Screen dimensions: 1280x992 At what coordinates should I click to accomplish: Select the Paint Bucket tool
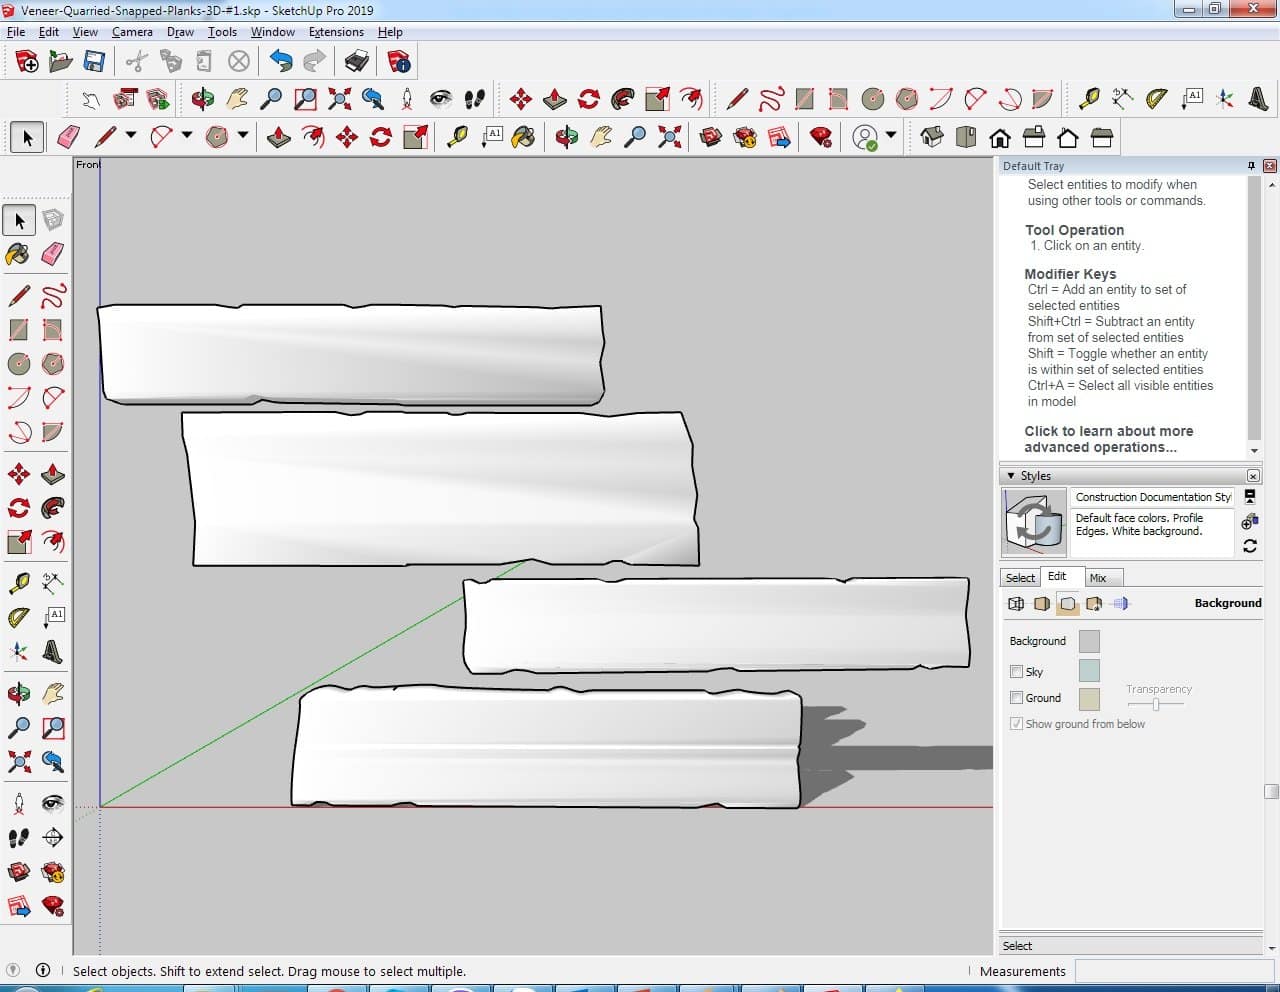[18, 254]
